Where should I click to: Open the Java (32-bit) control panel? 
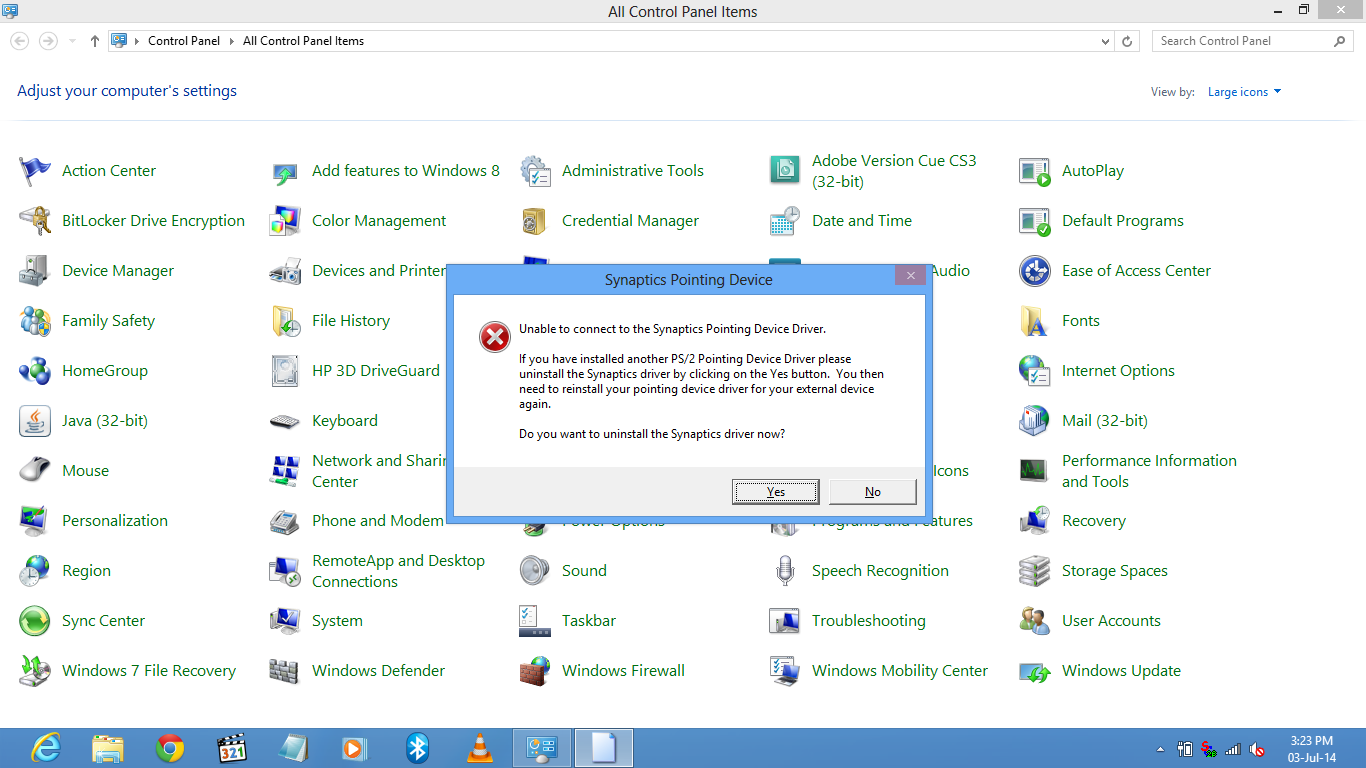(105, 420)
